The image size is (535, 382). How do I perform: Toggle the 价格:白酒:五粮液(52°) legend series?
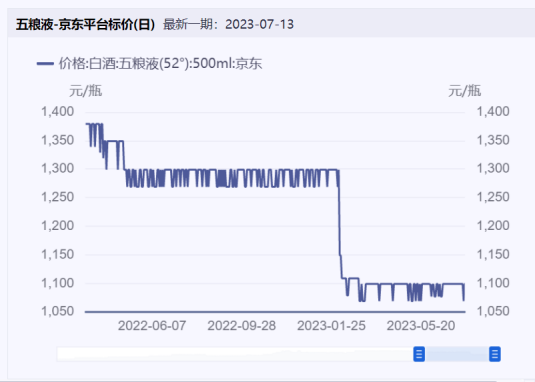(149, 63)
